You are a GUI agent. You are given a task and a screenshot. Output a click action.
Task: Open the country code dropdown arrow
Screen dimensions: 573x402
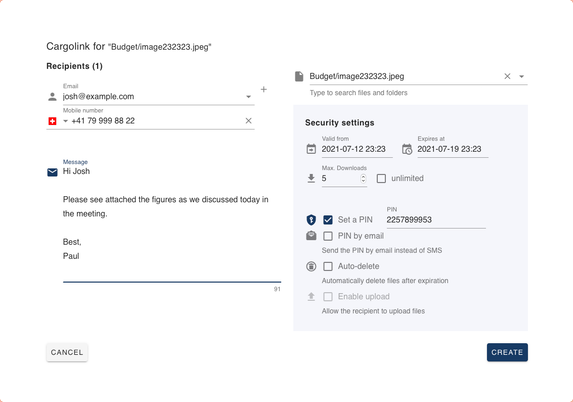65,121
